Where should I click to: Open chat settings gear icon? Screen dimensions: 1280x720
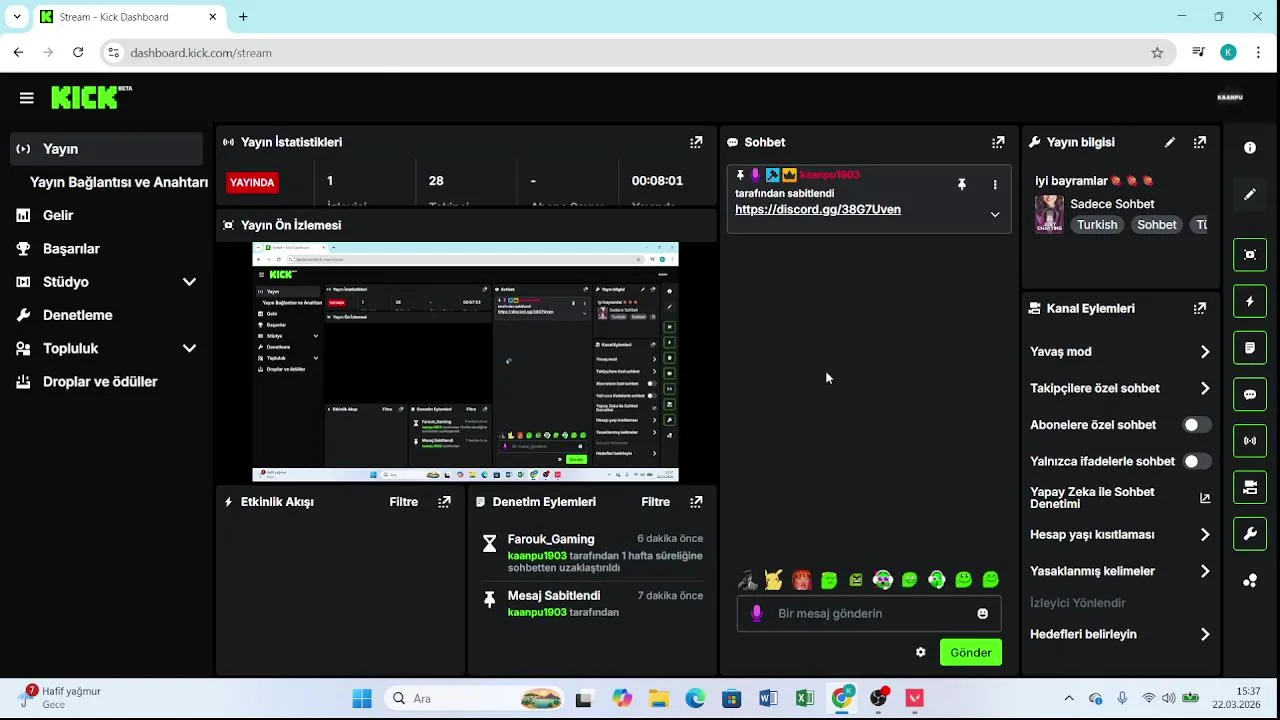[921, 652]
